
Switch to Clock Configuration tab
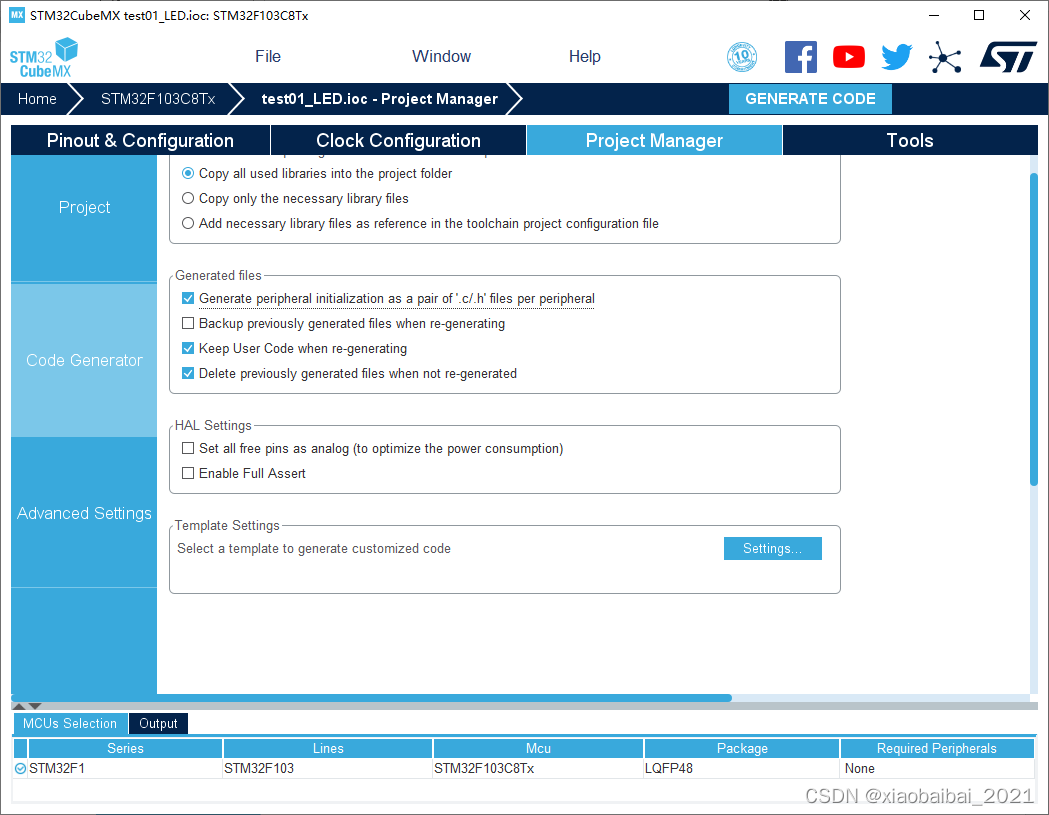(x=399, y=141)
